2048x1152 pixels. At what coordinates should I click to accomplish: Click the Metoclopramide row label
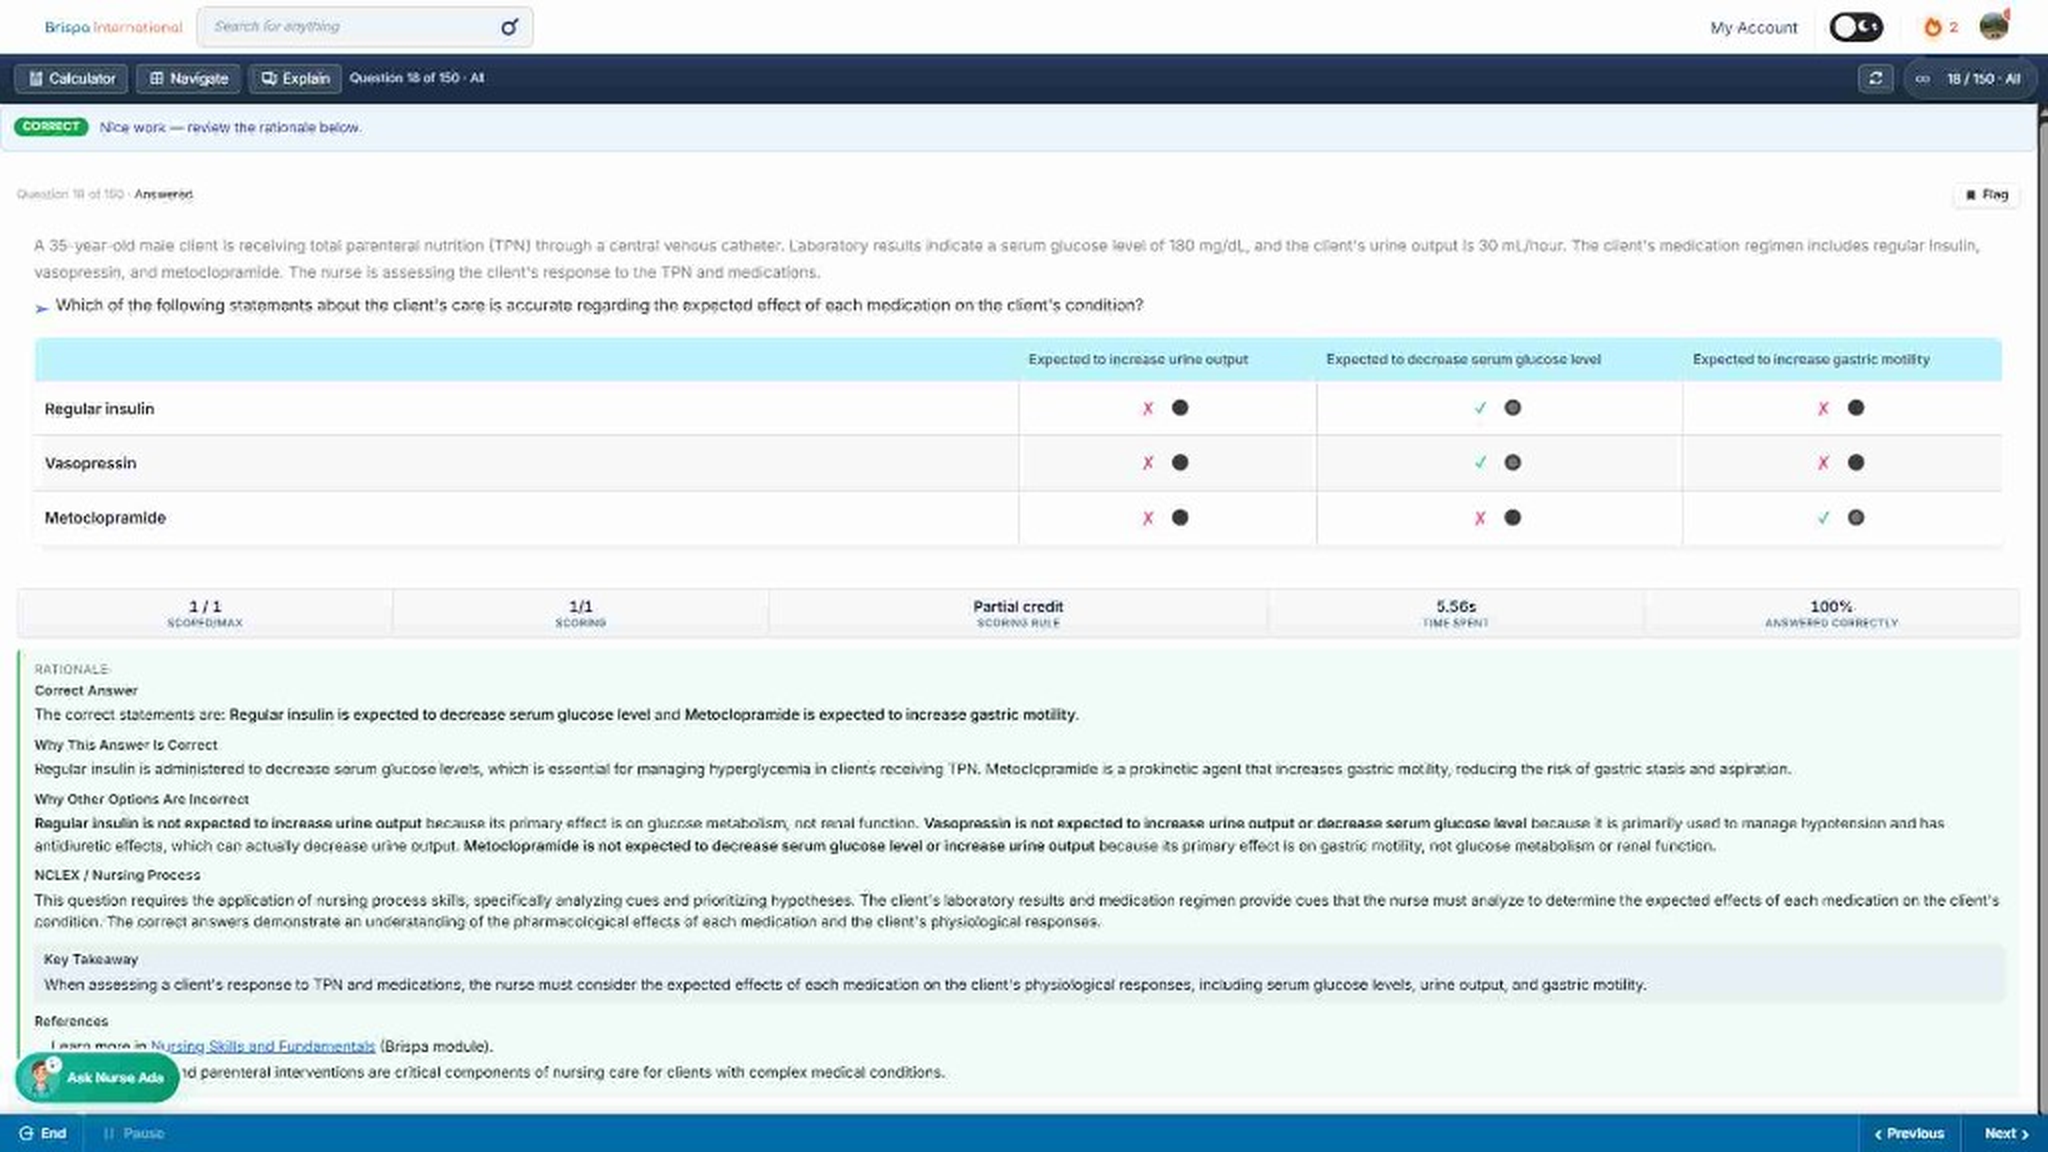[105, 518]
